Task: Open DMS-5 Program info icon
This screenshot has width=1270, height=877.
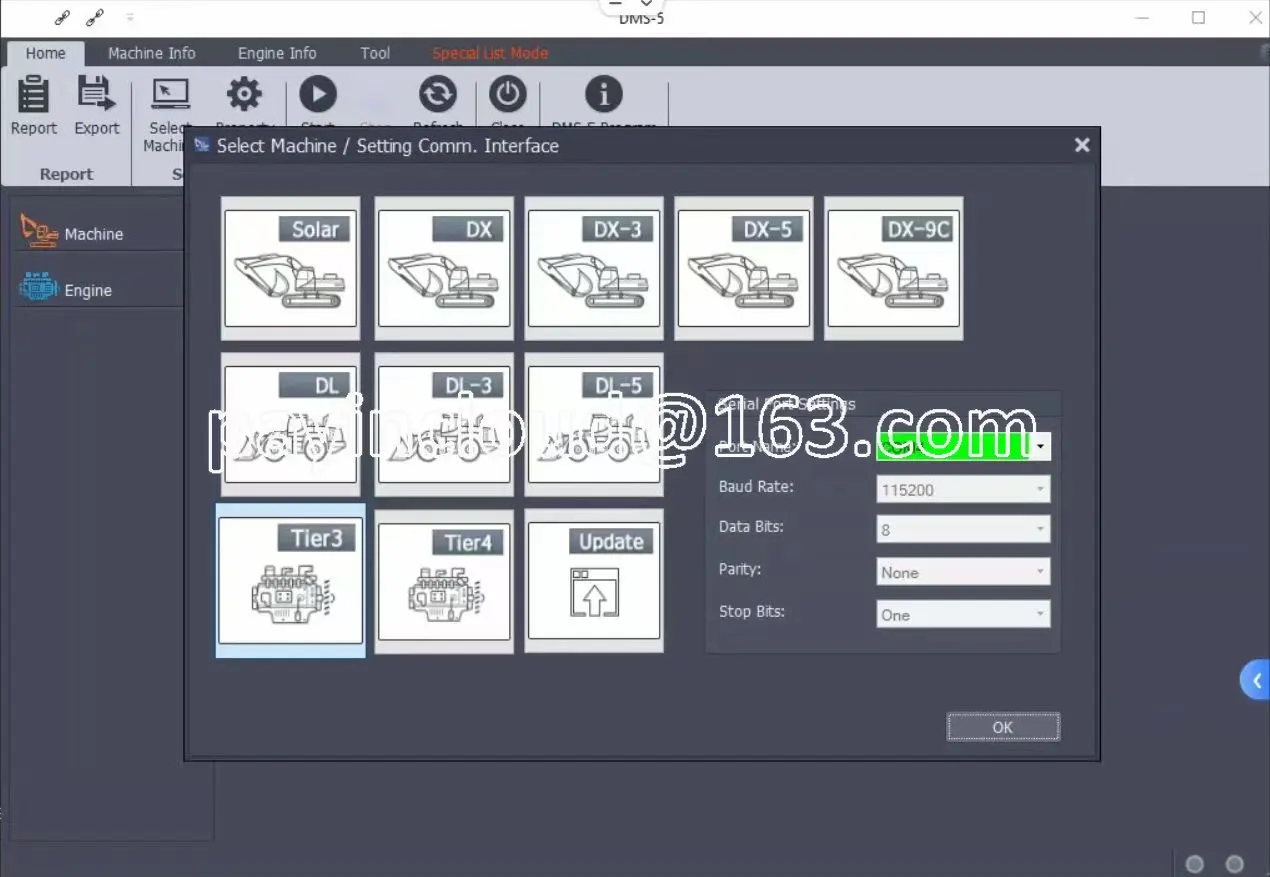Action: click(x=604, y=94)
